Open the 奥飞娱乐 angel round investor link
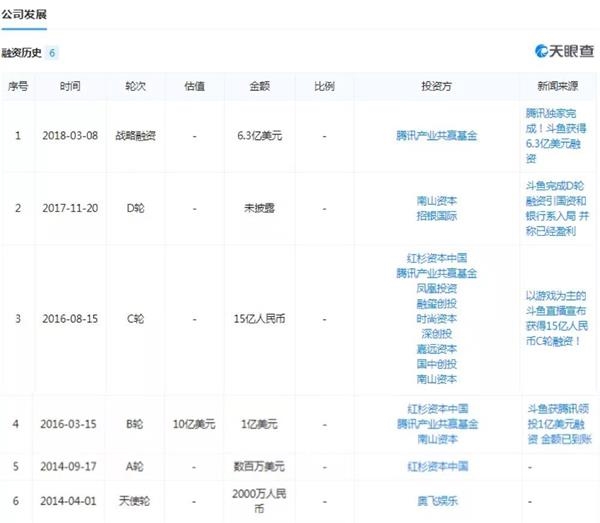 [437, 501]
